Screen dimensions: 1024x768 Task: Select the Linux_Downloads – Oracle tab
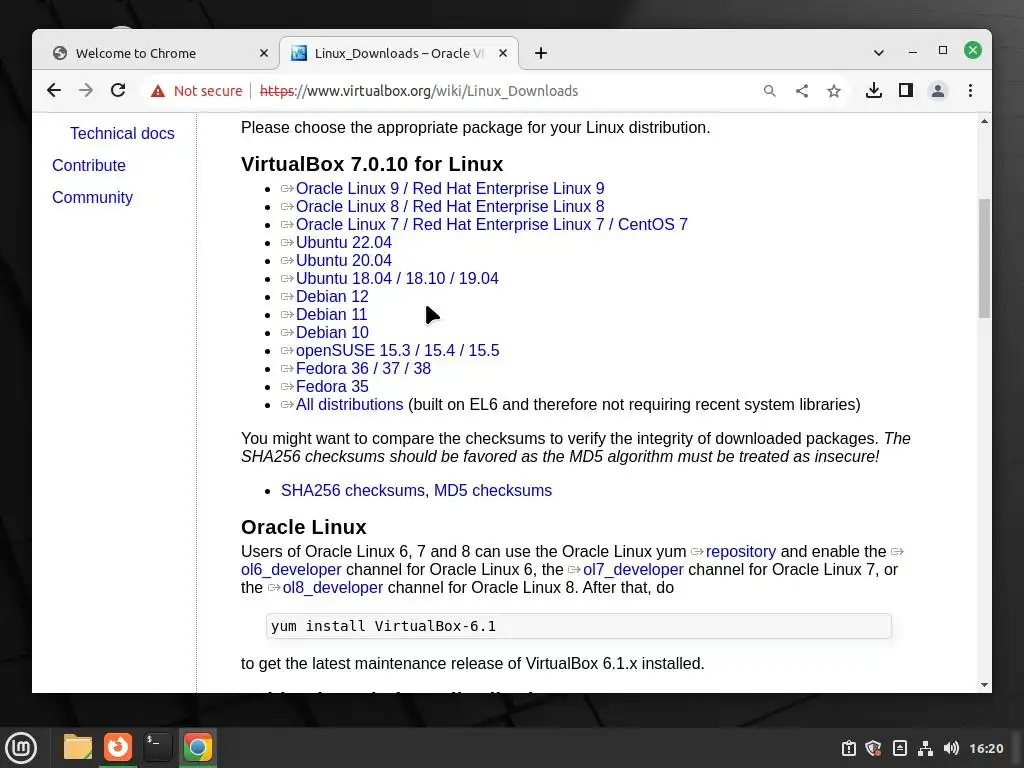[x=399, y=53]
